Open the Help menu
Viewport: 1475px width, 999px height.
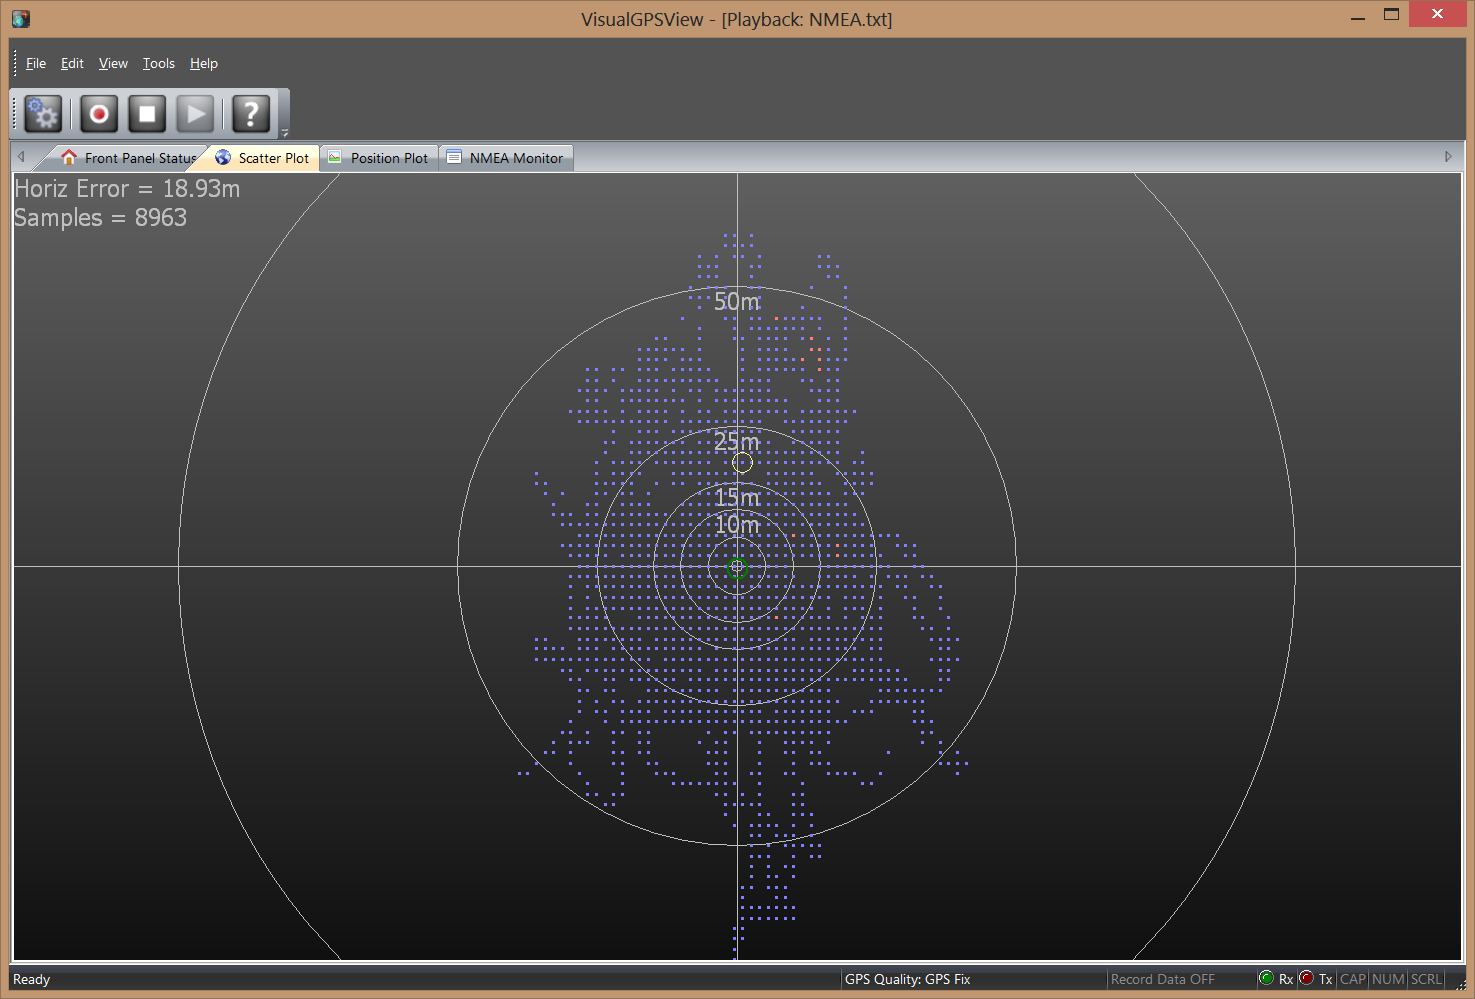coord(204,63)
